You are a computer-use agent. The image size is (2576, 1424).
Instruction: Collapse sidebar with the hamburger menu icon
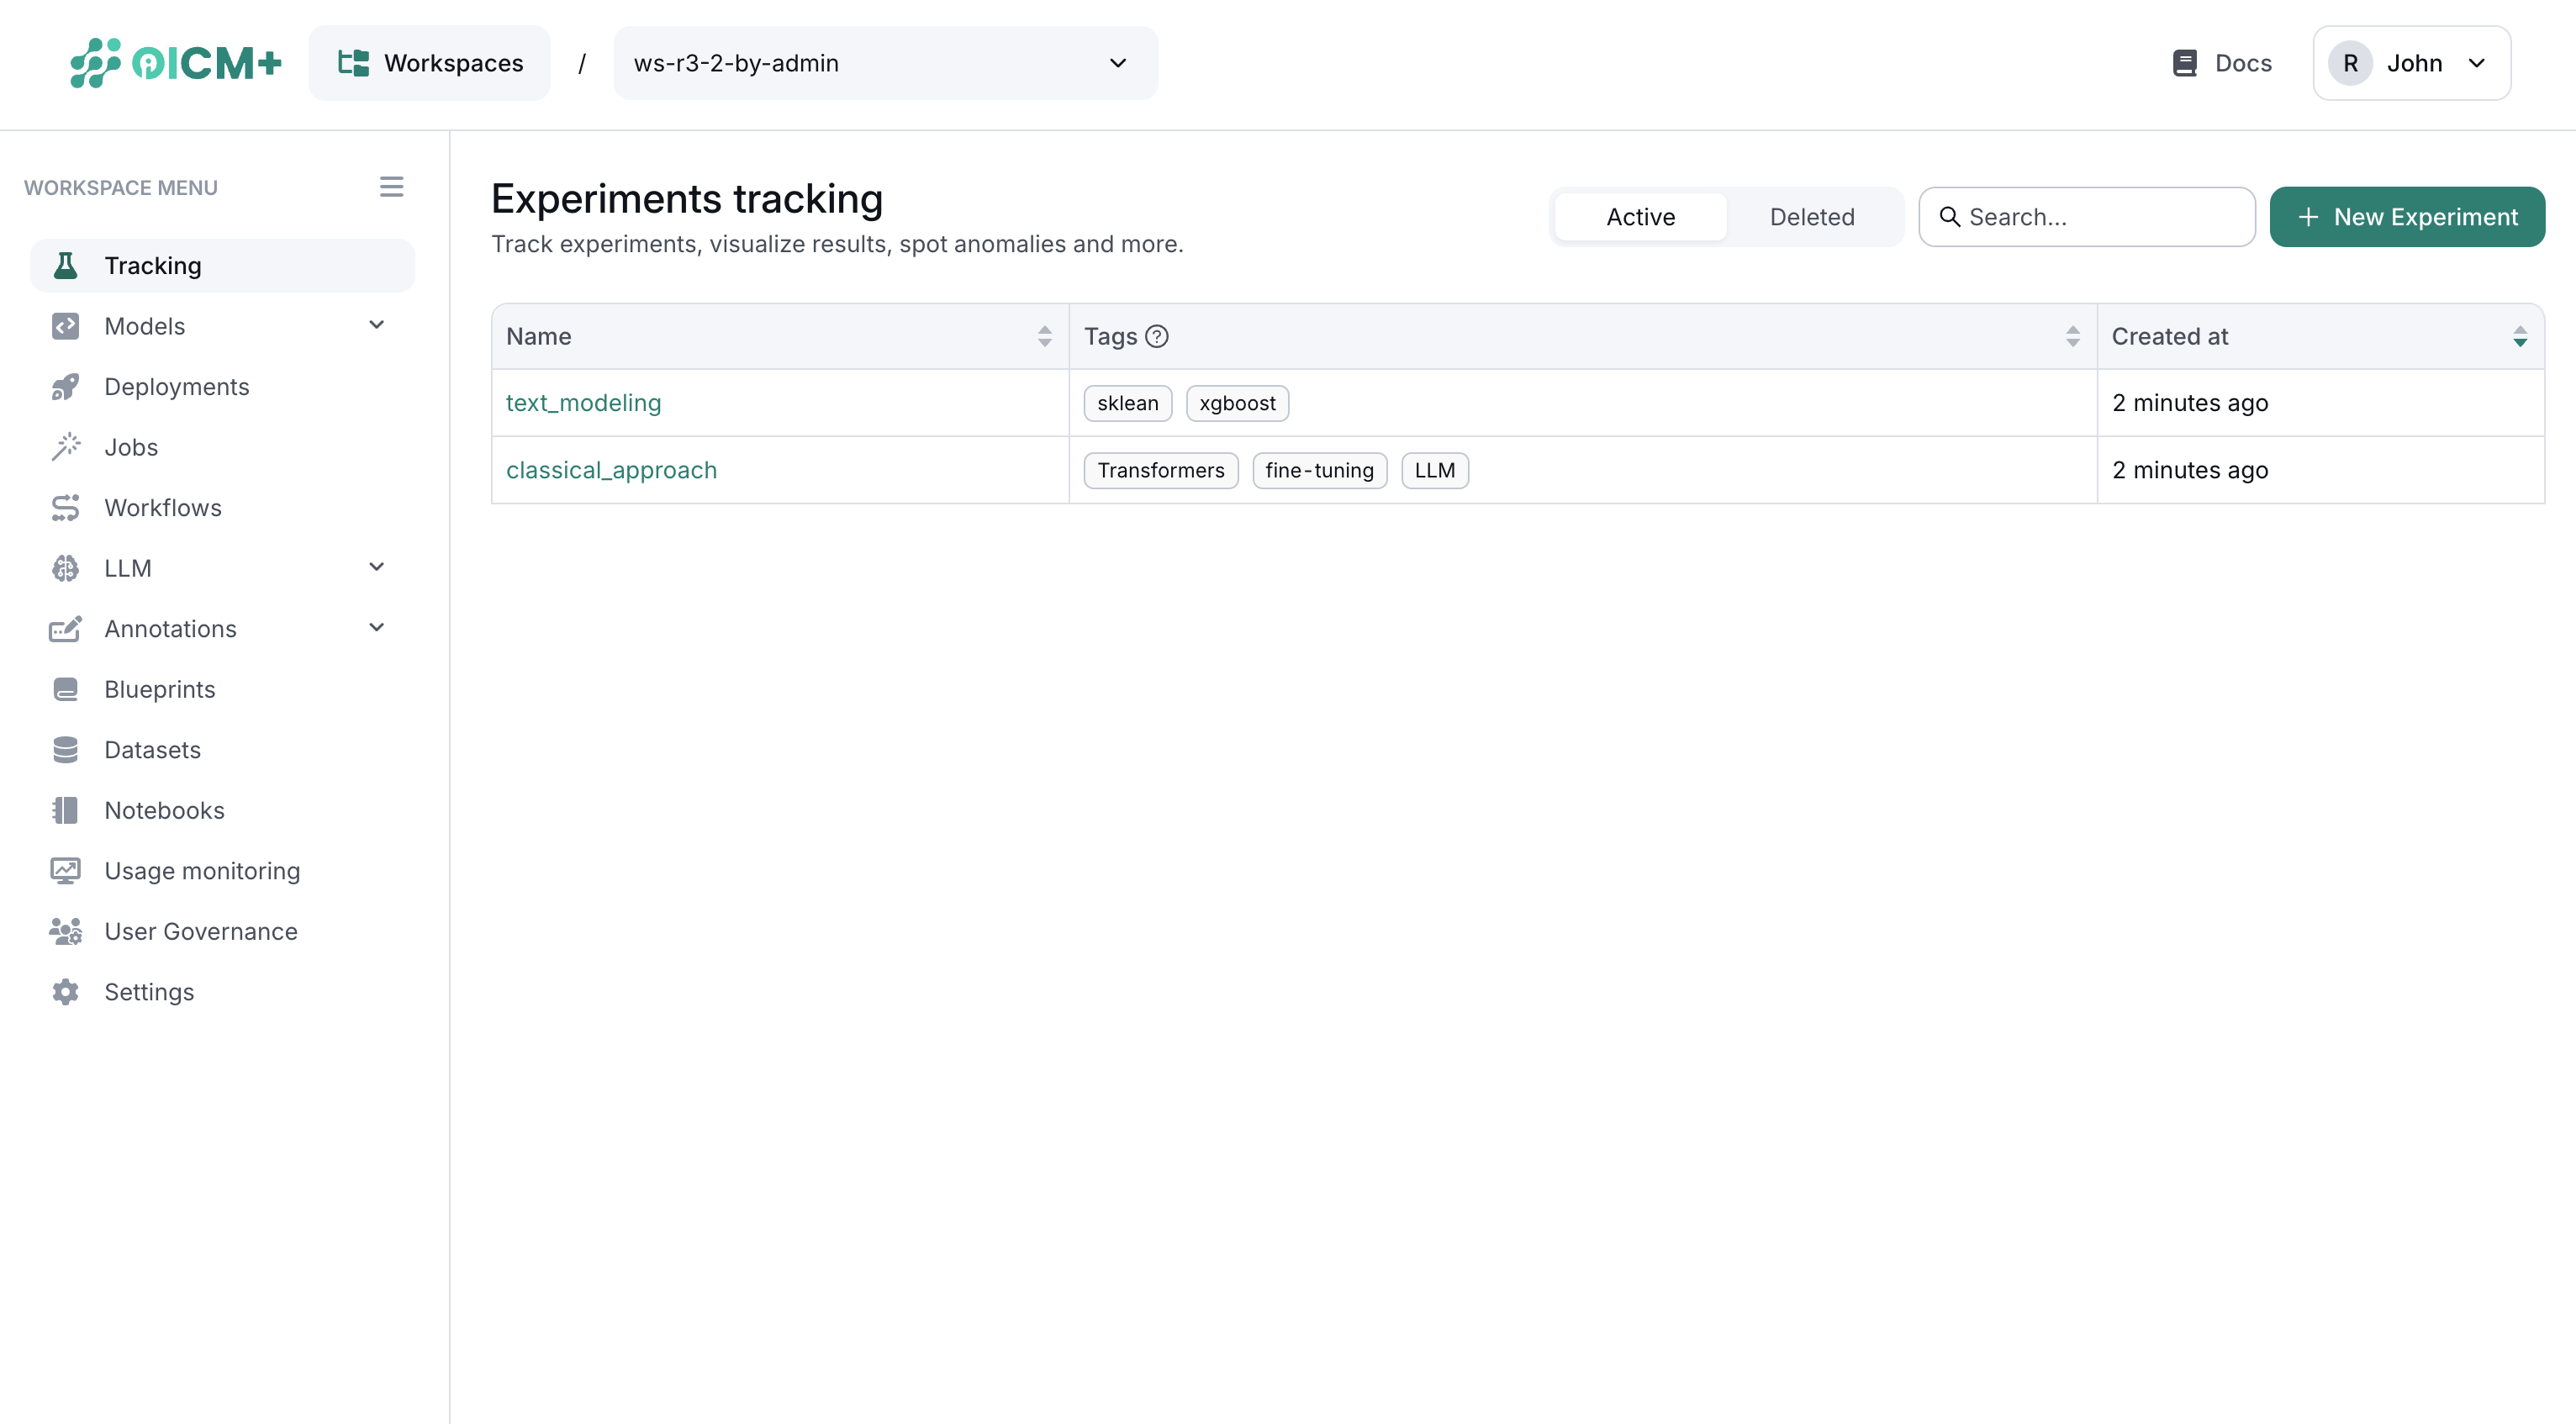(391, 187)
